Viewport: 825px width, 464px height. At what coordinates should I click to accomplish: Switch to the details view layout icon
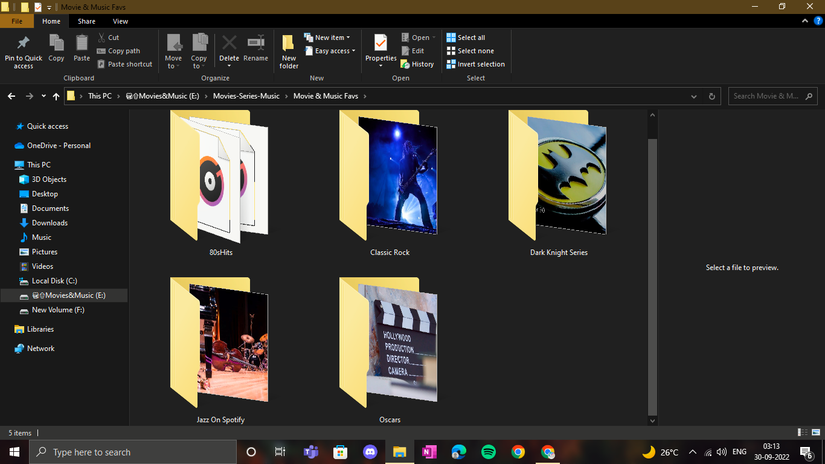tap(802, 432)
